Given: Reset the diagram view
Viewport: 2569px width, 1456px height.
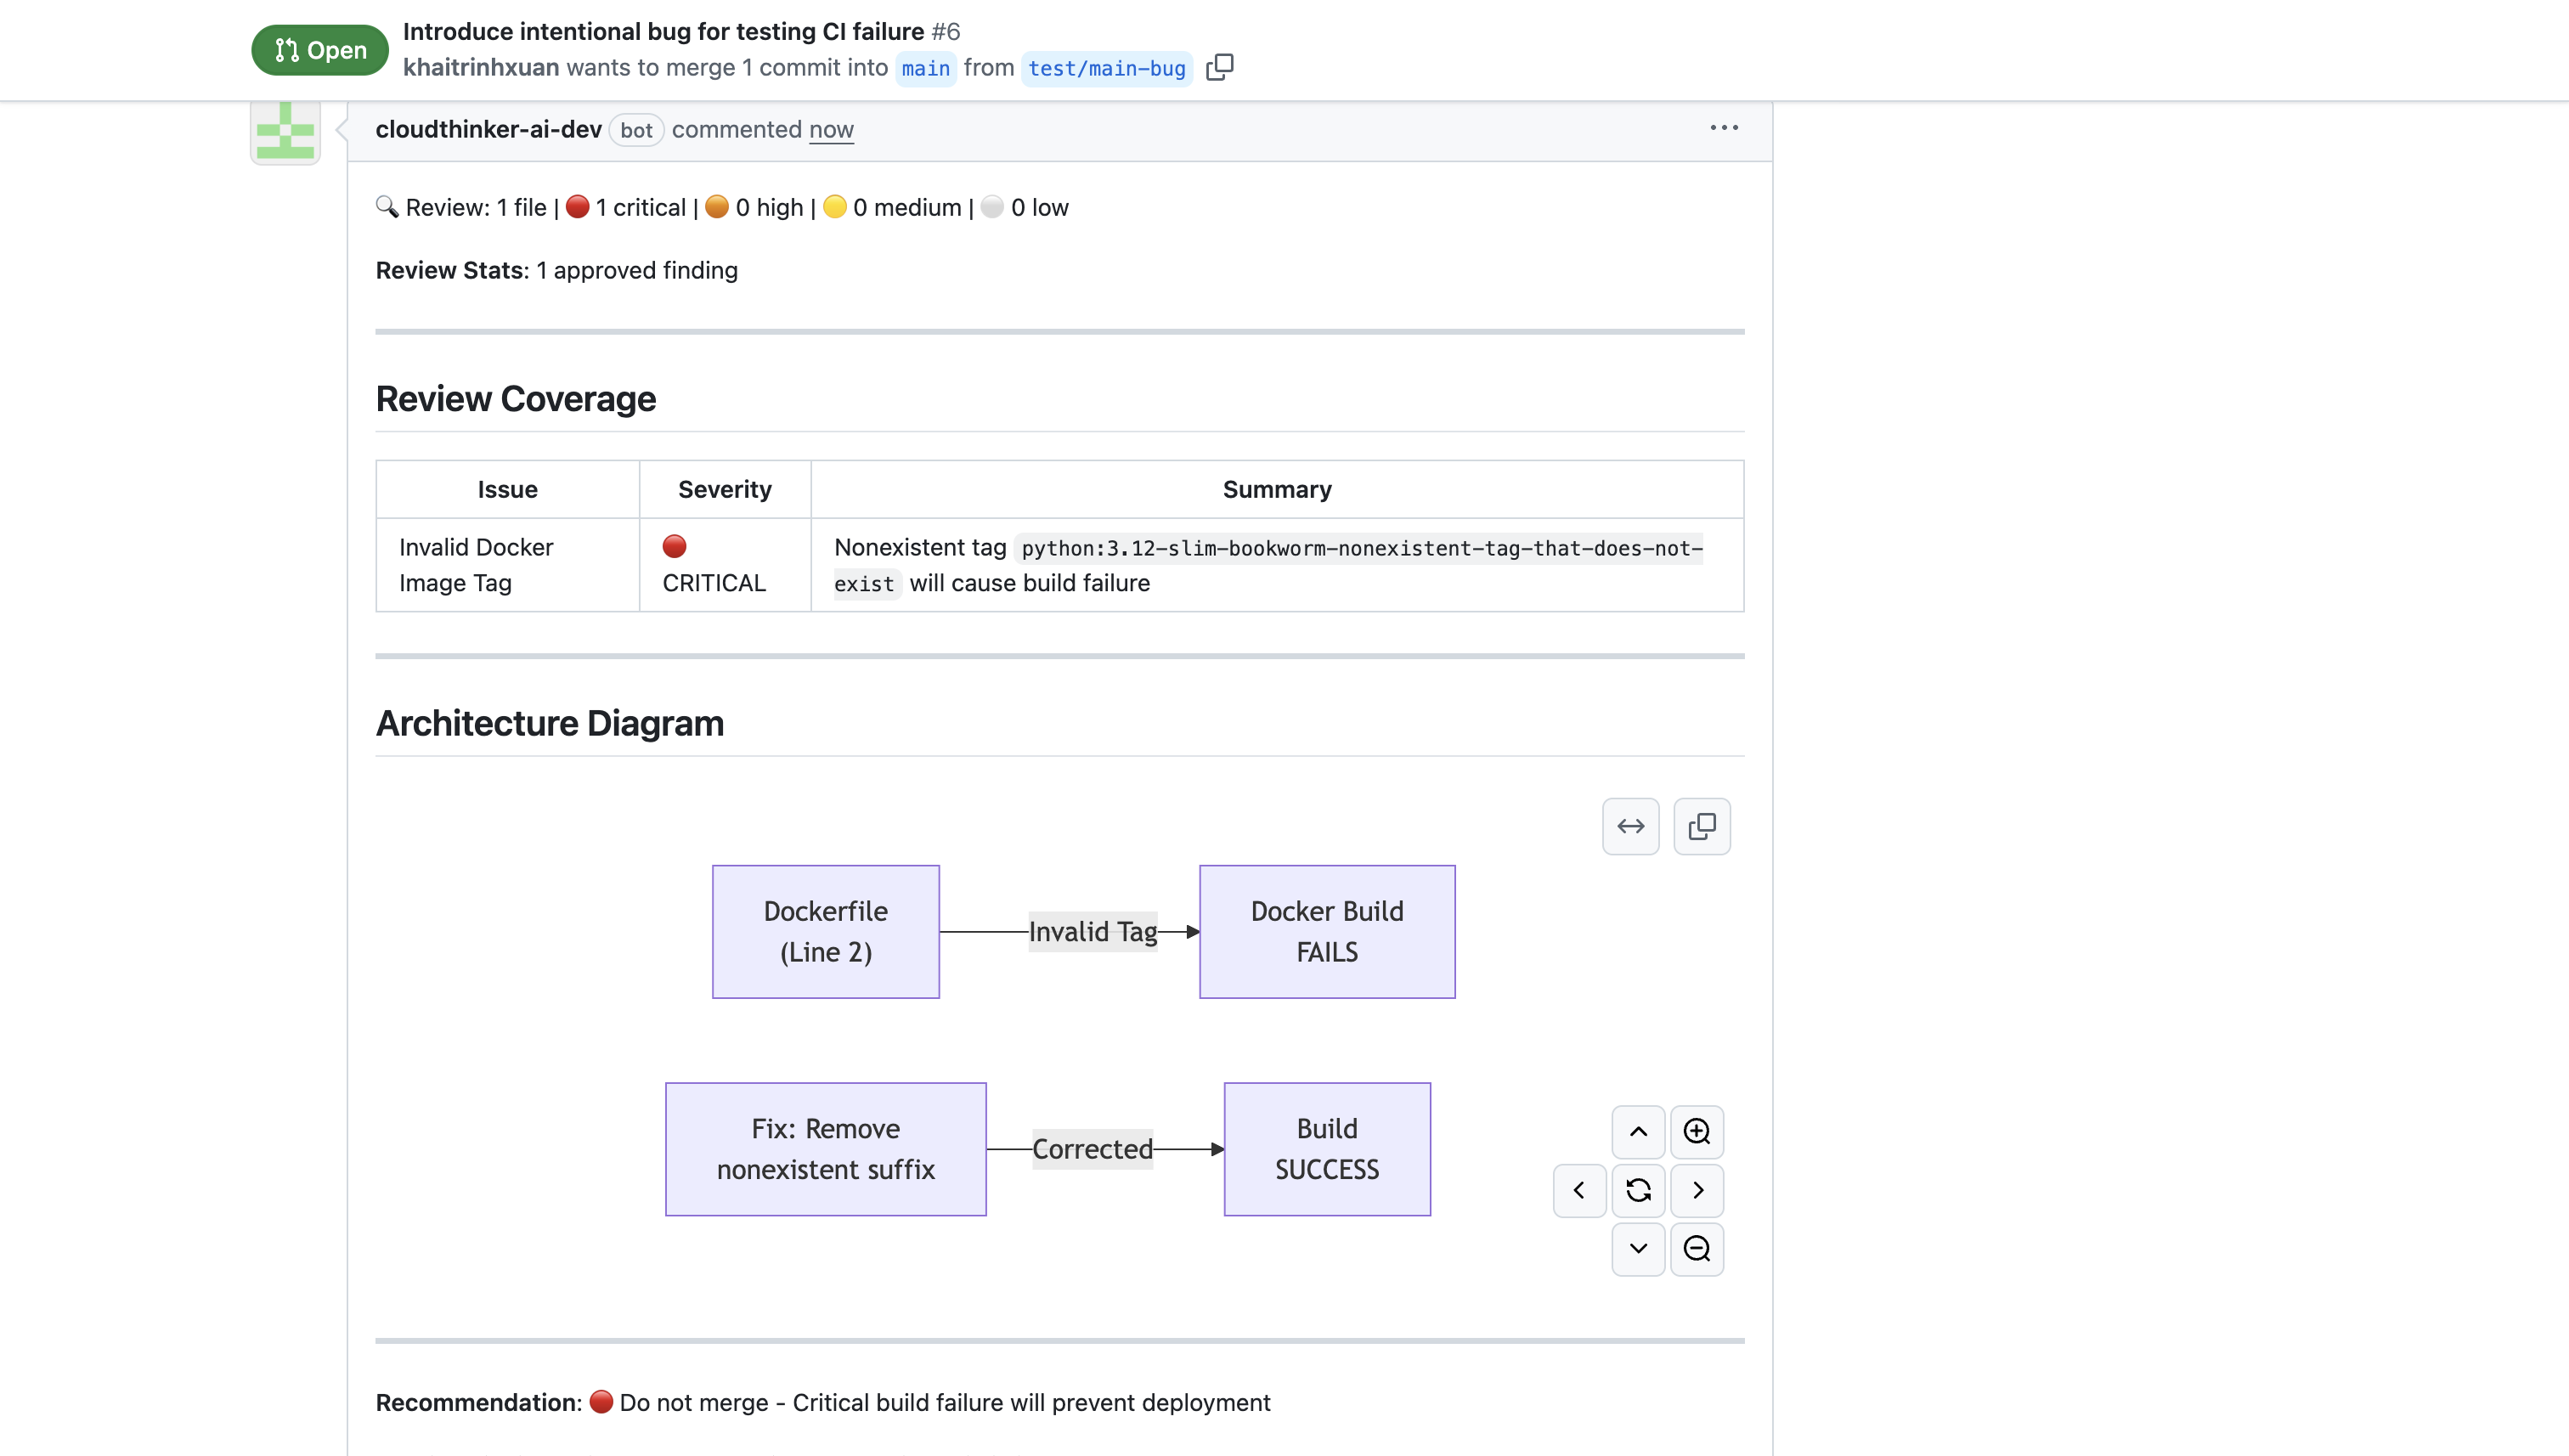Looking at the screenshot, I should (1638, 1190).
